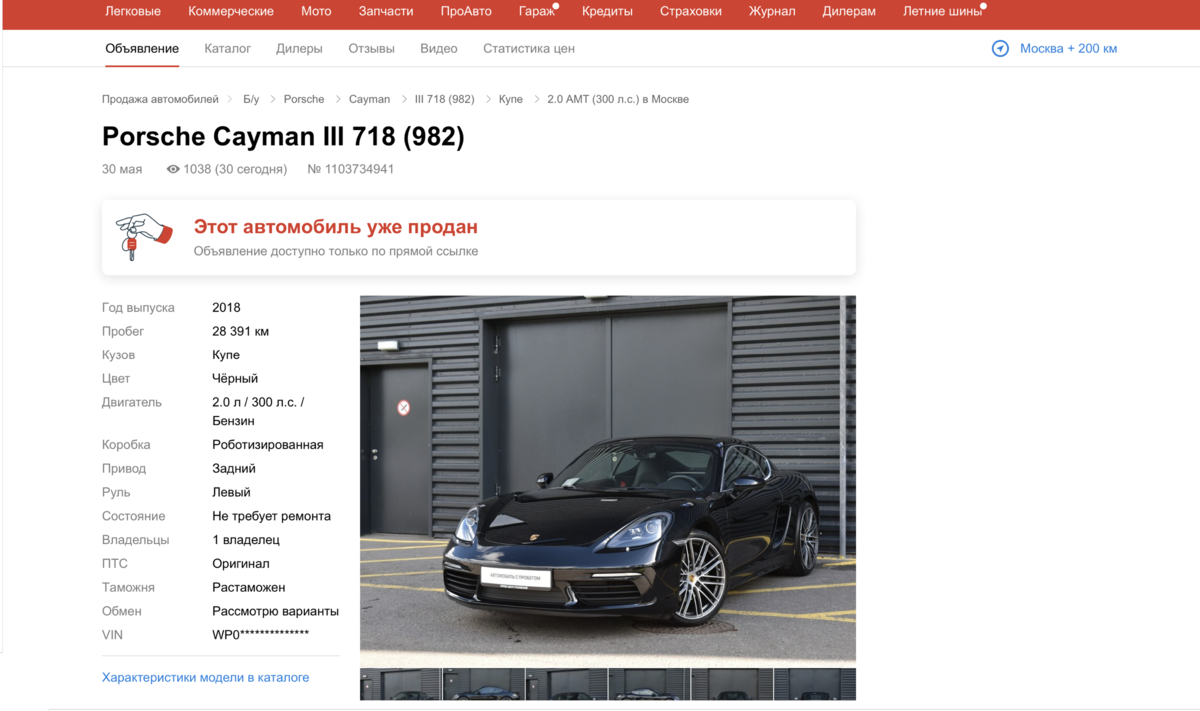Open the Отзывы tab

370,47
